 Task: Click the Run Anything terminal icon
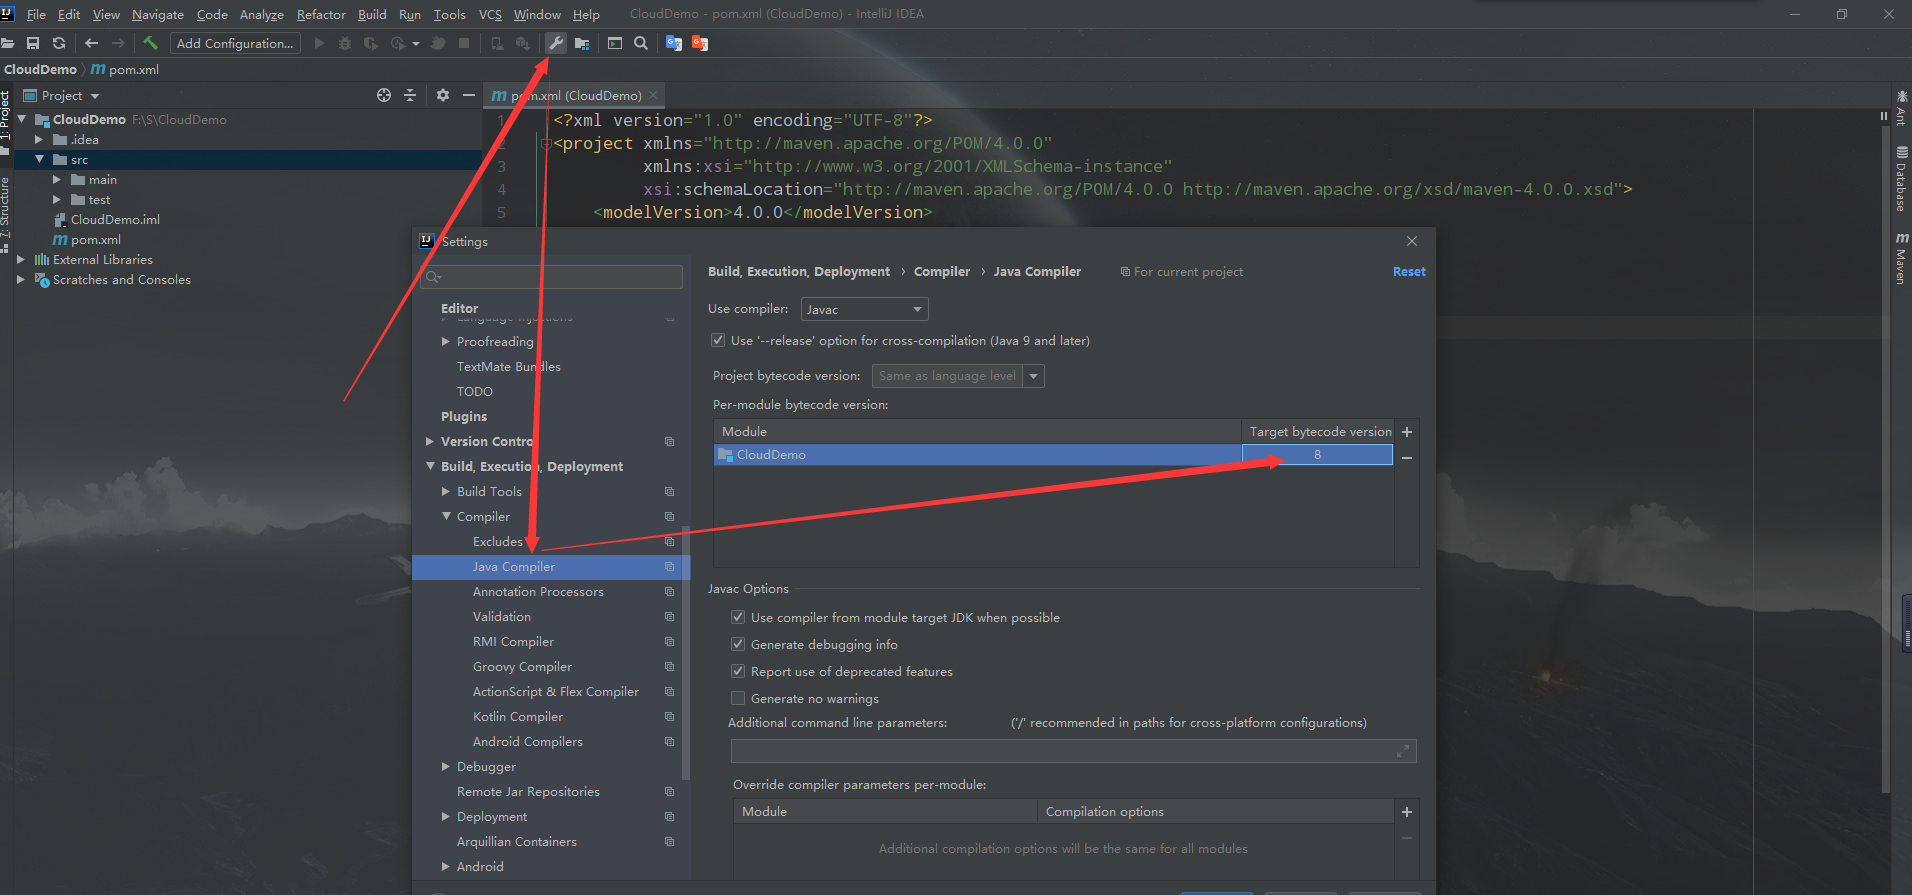(615, 43)
